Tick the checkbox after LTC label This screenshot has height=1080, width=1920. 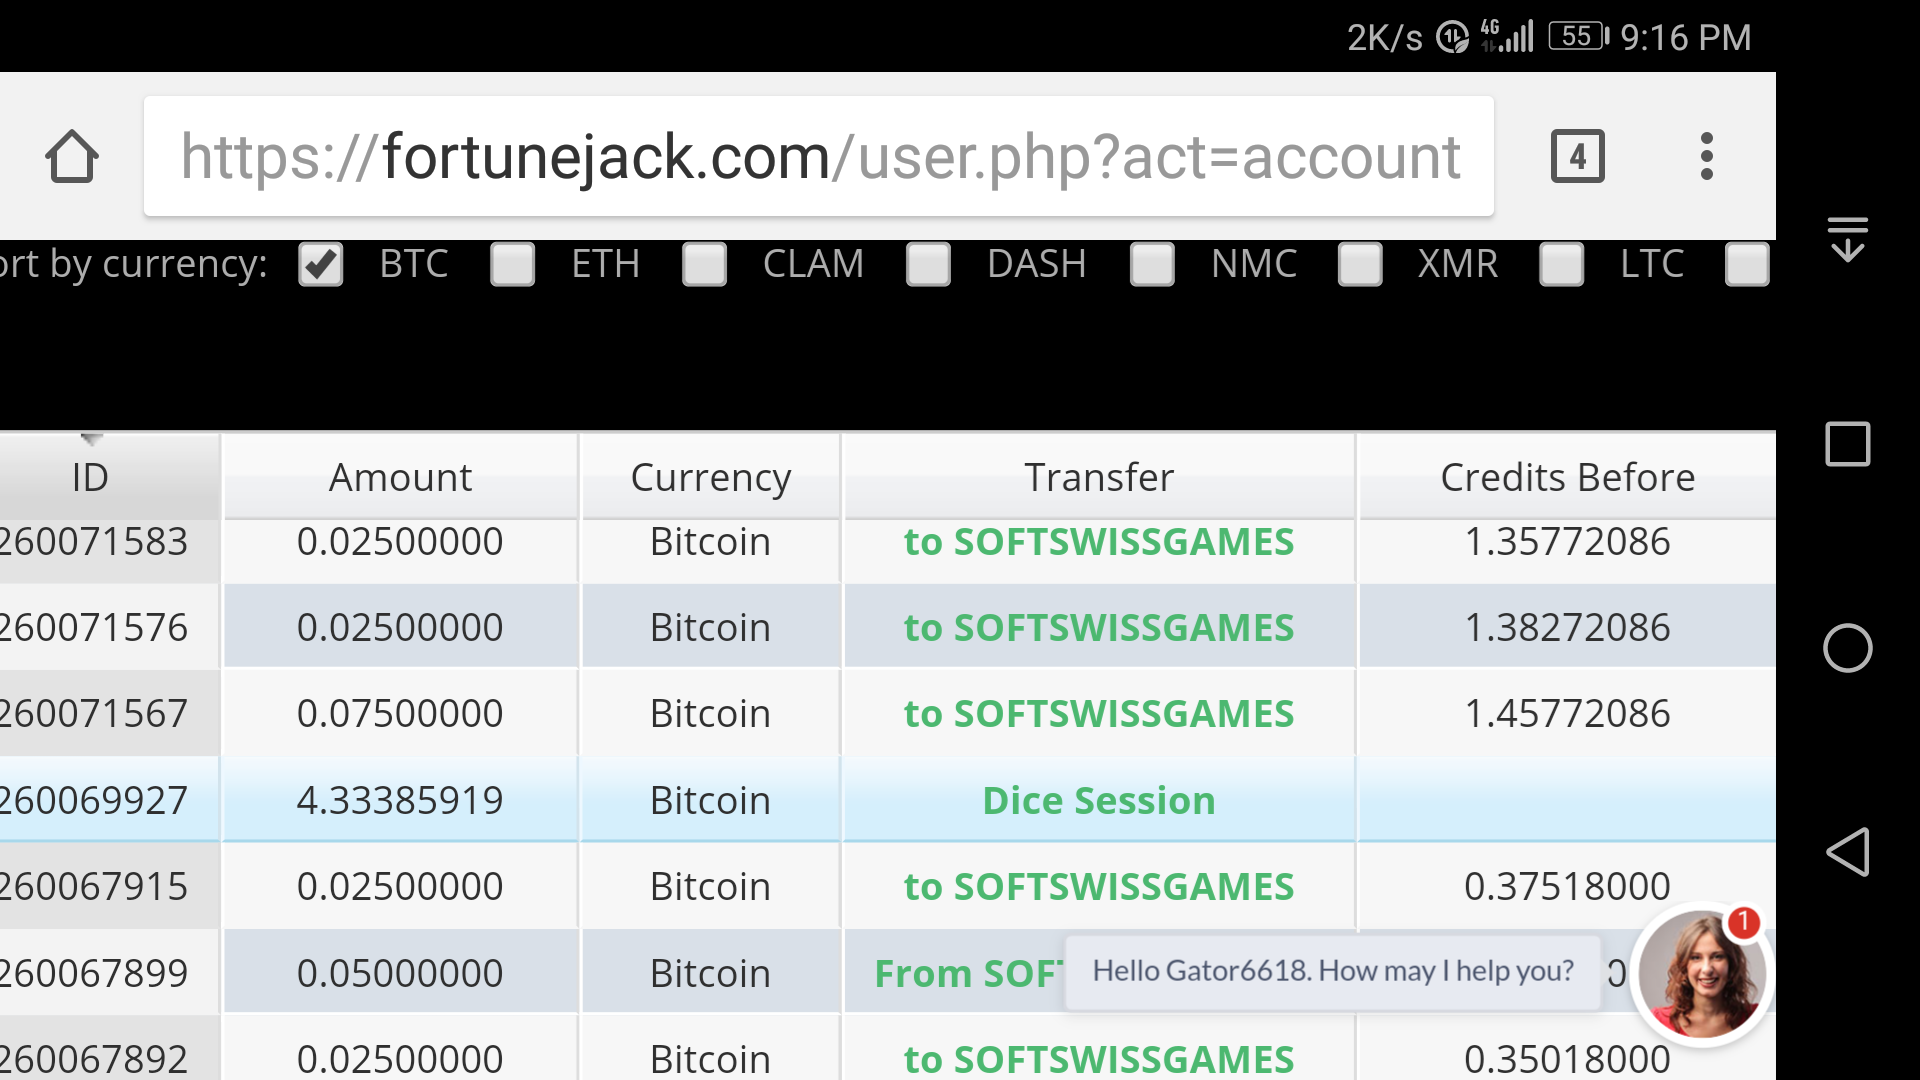pos(1748,265)
